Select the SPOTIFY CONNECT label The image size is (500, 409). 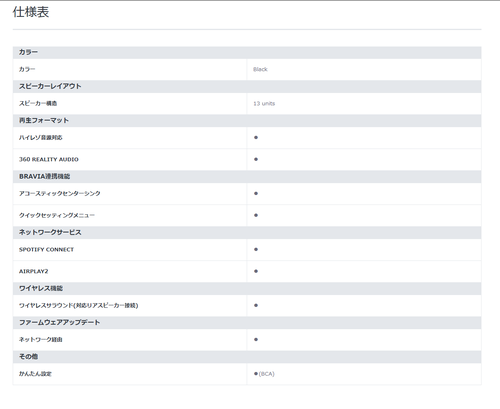click(46, 249)
